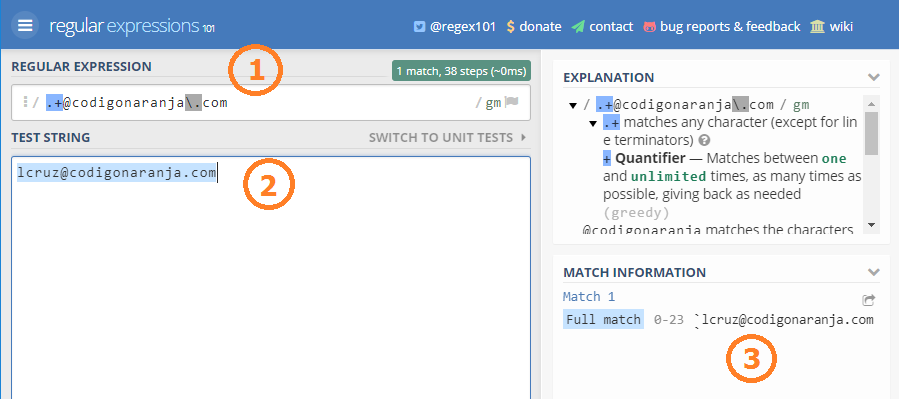Collapse the Match Information panel

pos(873,272)
